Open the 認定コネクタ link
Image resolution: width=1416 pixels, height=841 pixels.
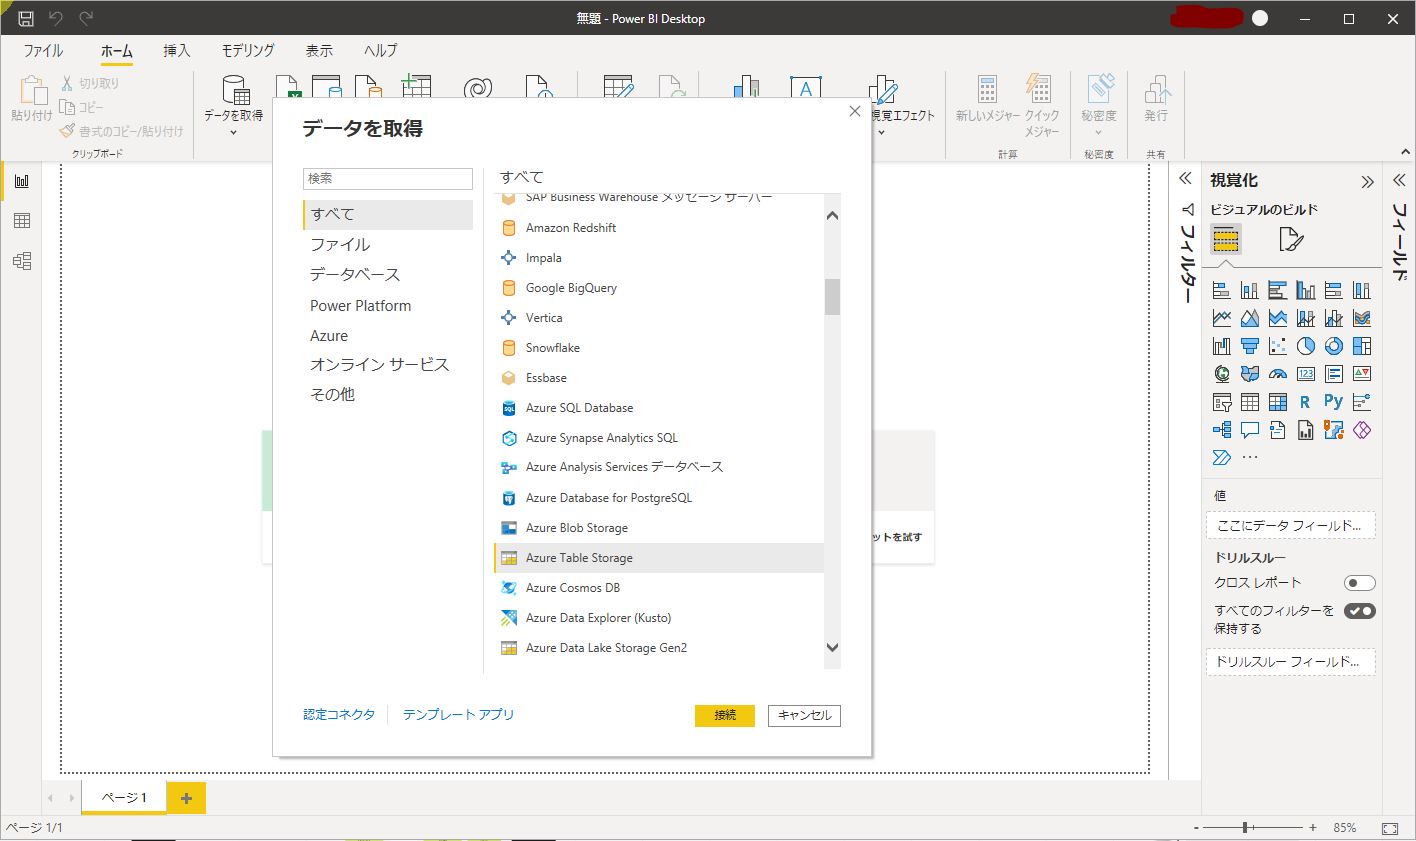339,714
